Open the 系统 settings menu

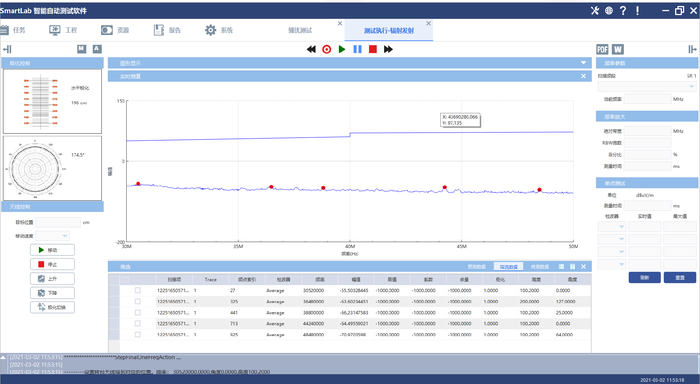(x=219, y=30)
